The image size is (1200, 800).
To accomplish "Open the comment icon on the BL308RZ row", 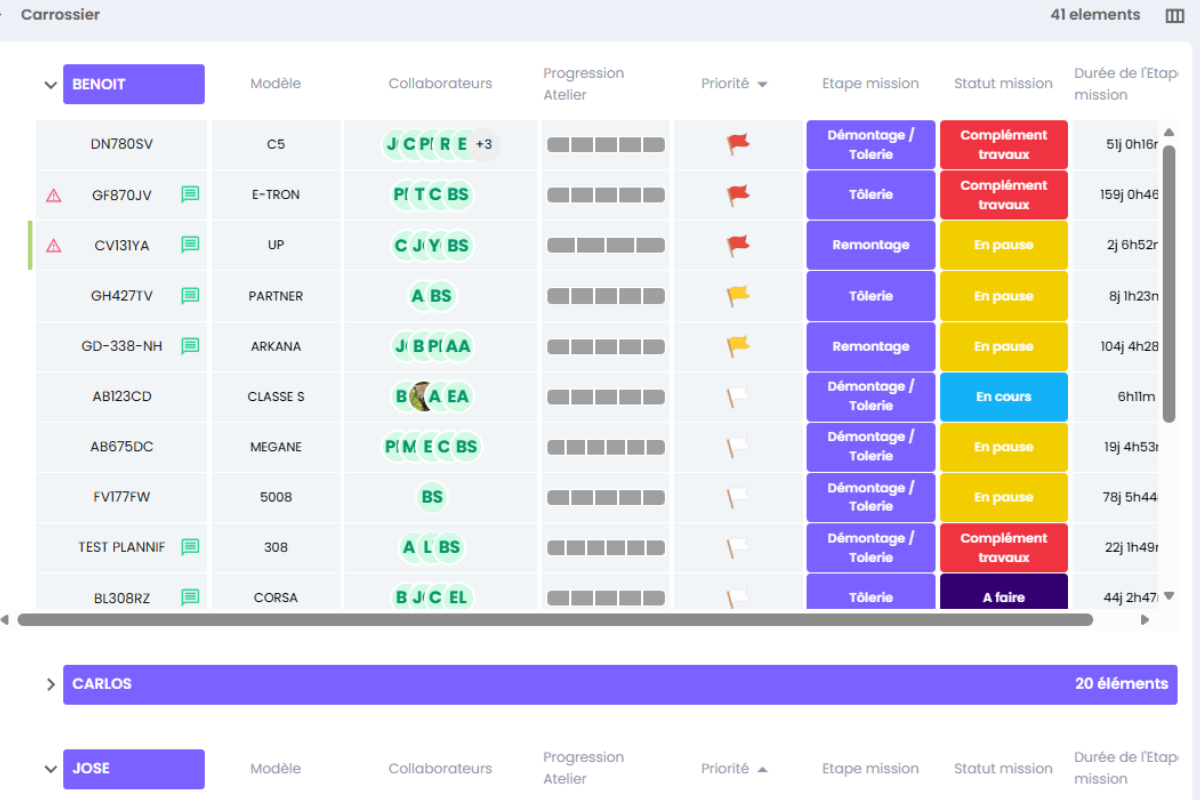I will [x=190, y=597].
